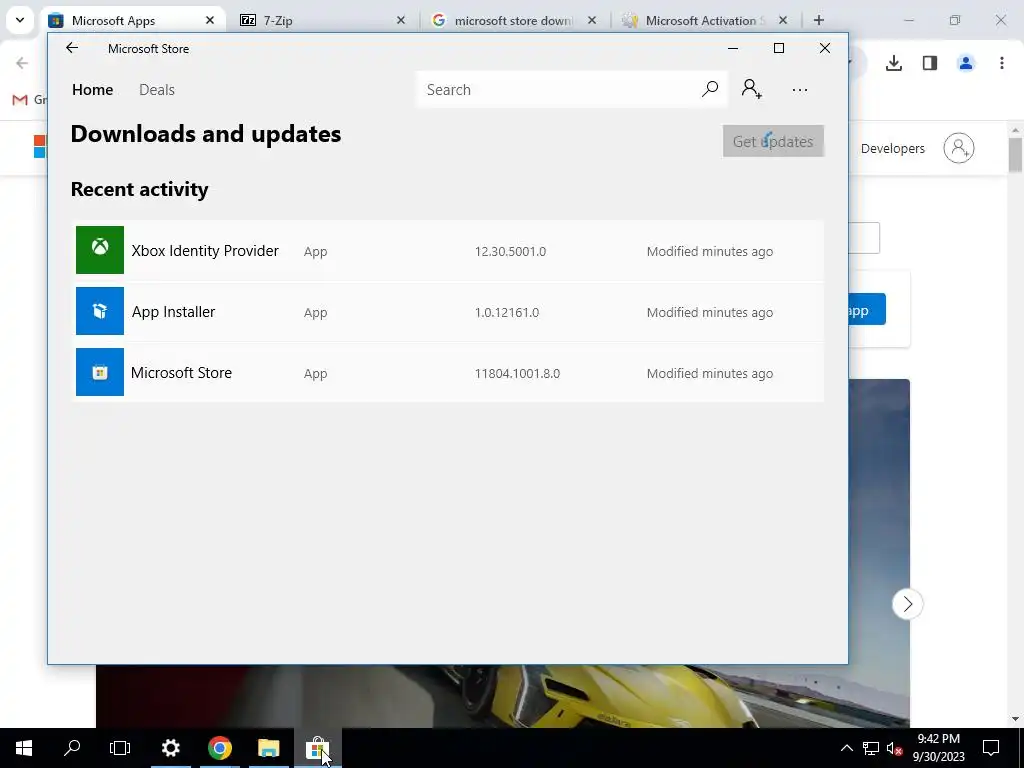Toggle the Chrome side panel icon
Image resolution: width=1024 pixels, height=768 pixels.
pyautogui.click(x=930, y=63)
